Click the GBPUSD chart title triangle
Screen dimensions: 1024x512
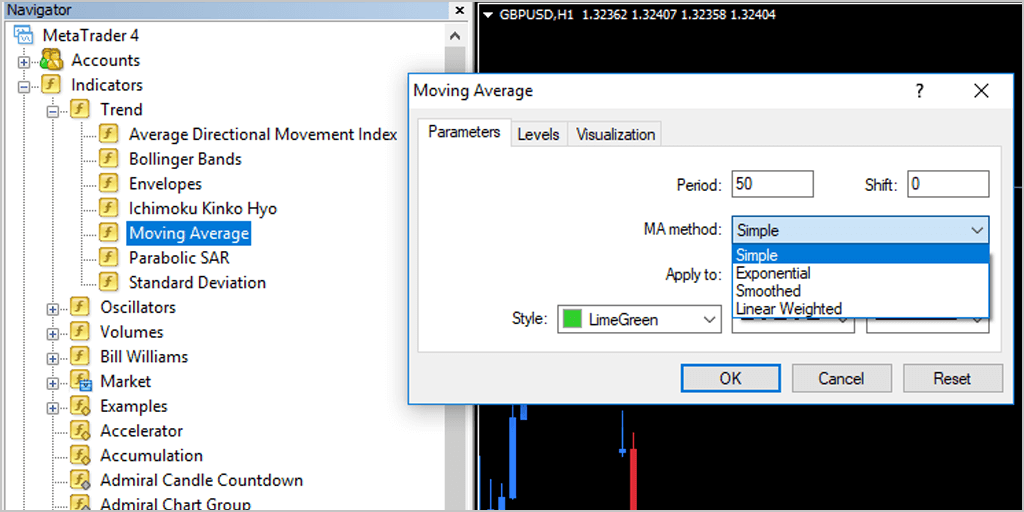click(x=487, y=14)
